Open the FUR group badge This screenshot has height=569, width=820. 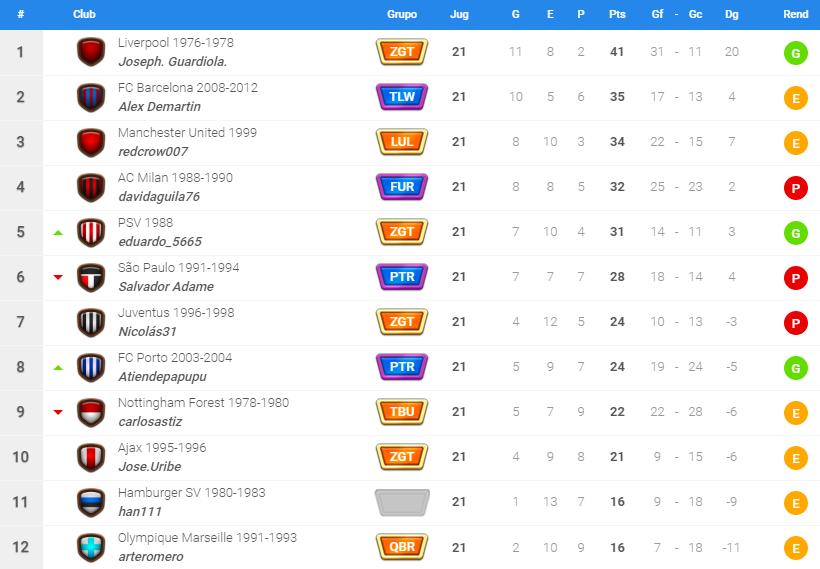(402, 187)
